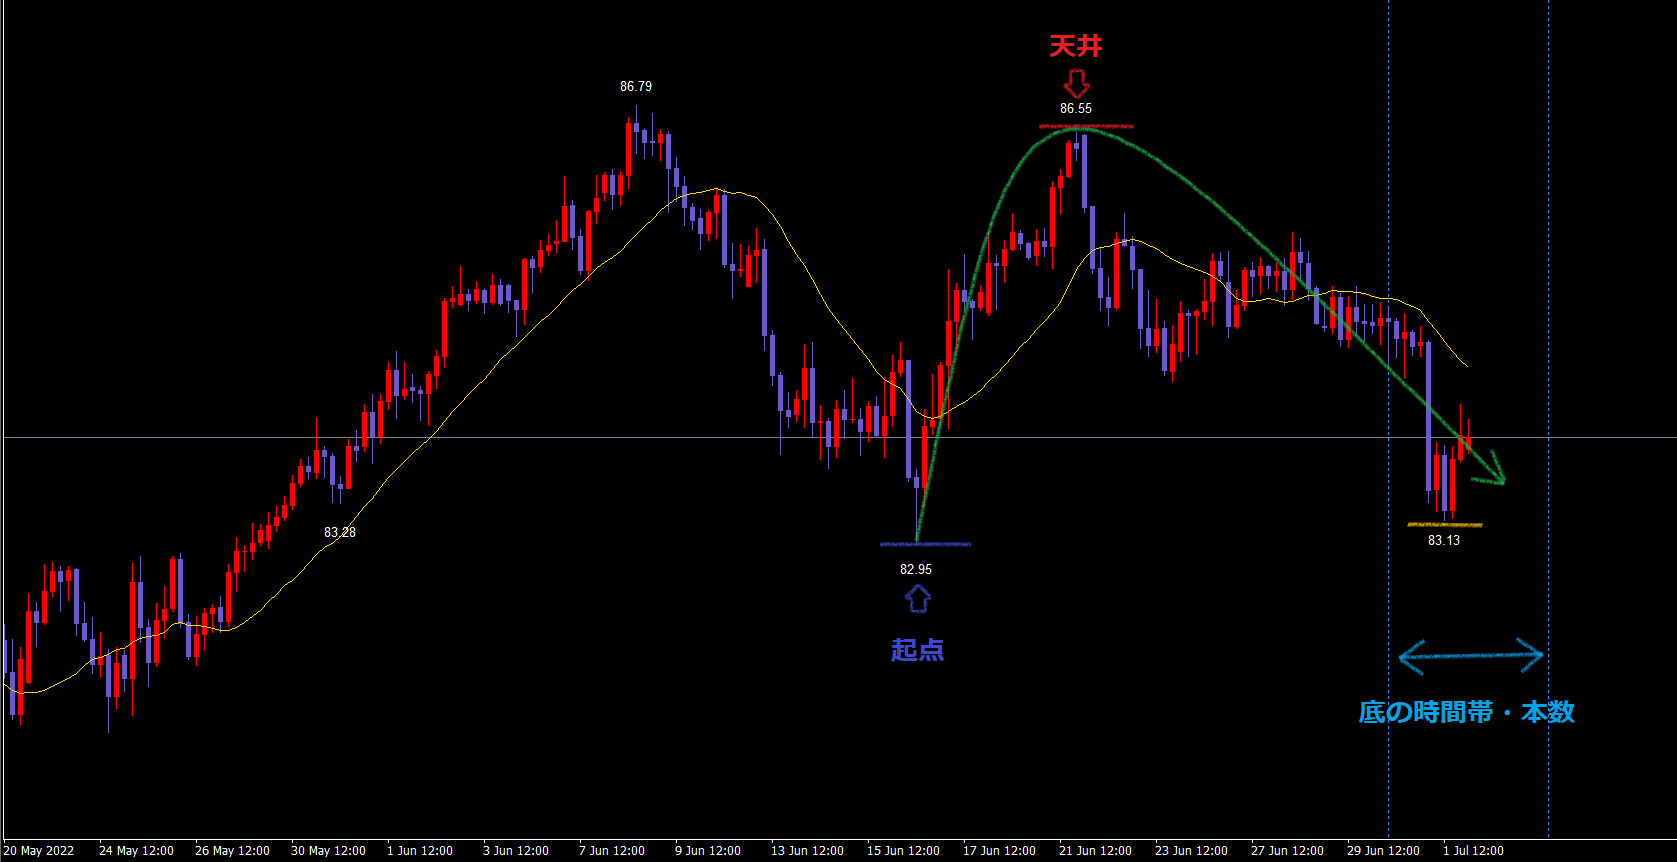The width and height of the screenshot is (1677, 862).
Task: Click the 82.95 low price label
Action: point(916,570)
